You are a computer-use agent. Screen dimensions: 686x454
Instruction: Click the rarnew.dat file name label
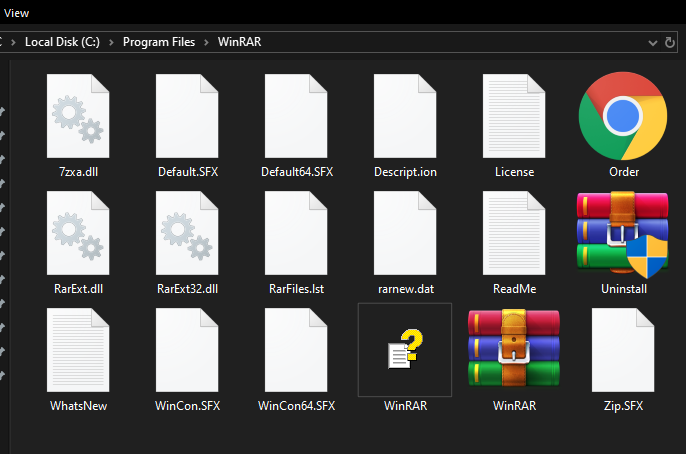click(406, 289)
